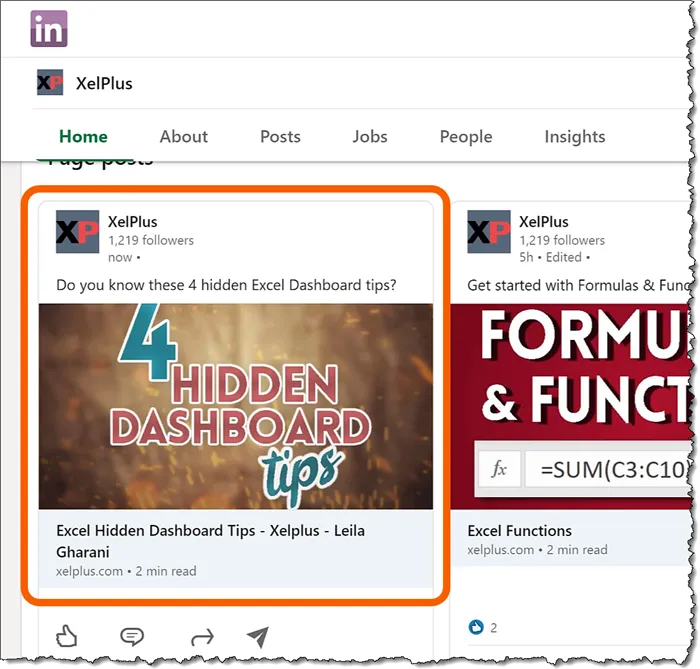Click the LinkedIn logo icon

pos(48,29)
